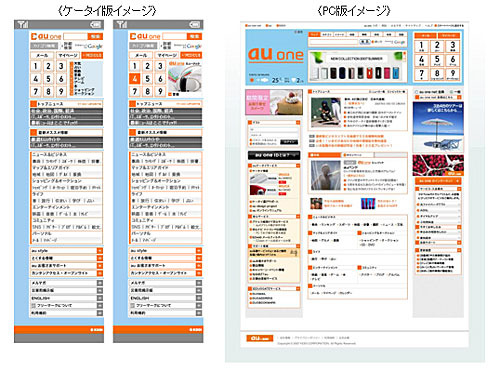Click the signal antenna icon in the right mobile status bar
The image size is (500, 371).
pos(122,24)
